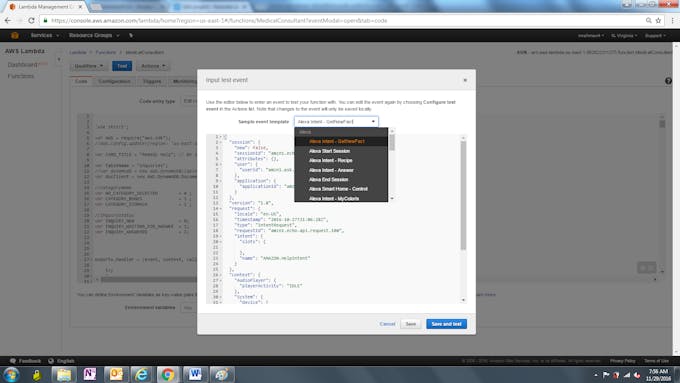Switch to the Triggers tab

[152, 81]
